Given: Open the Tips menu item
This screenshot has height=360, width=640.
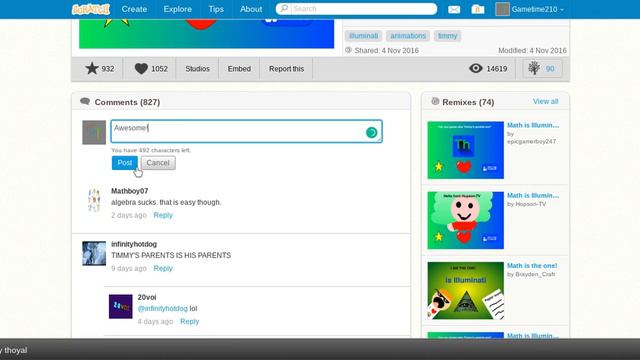Looking at the screenshot, I should [216, 9].
